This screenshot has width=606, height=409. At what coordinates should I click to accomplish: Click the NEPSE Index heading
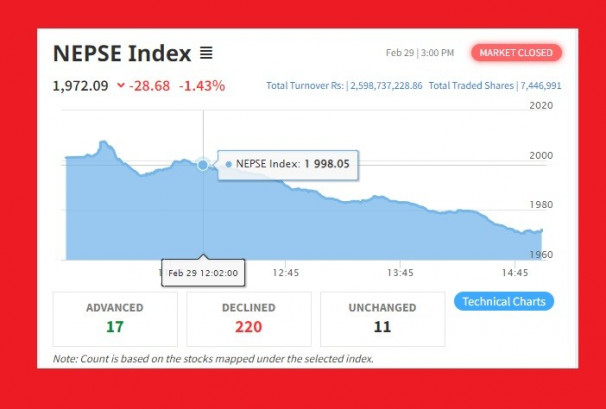[x=121, y=53]
